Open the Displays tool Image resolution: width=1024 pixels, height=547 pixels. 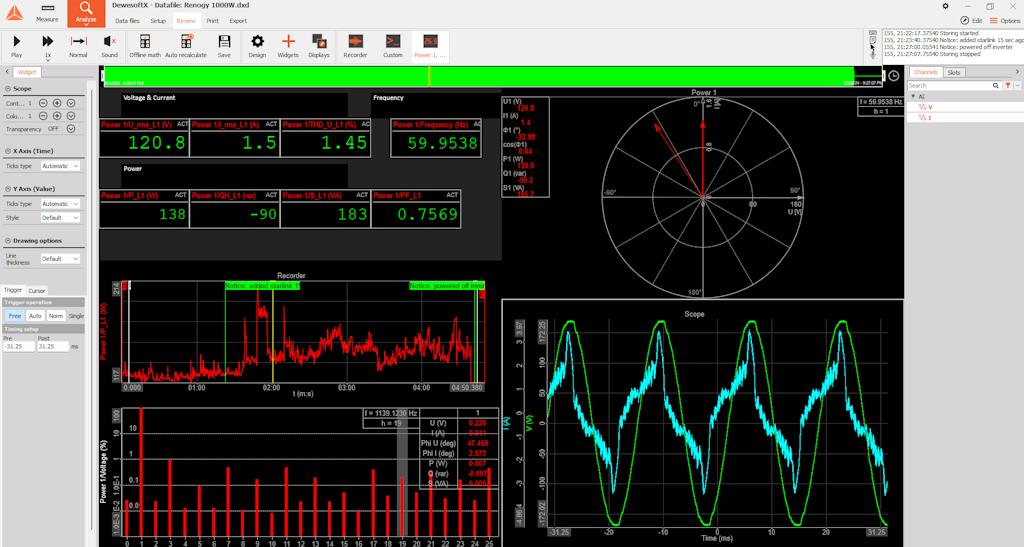click(319, 46)
